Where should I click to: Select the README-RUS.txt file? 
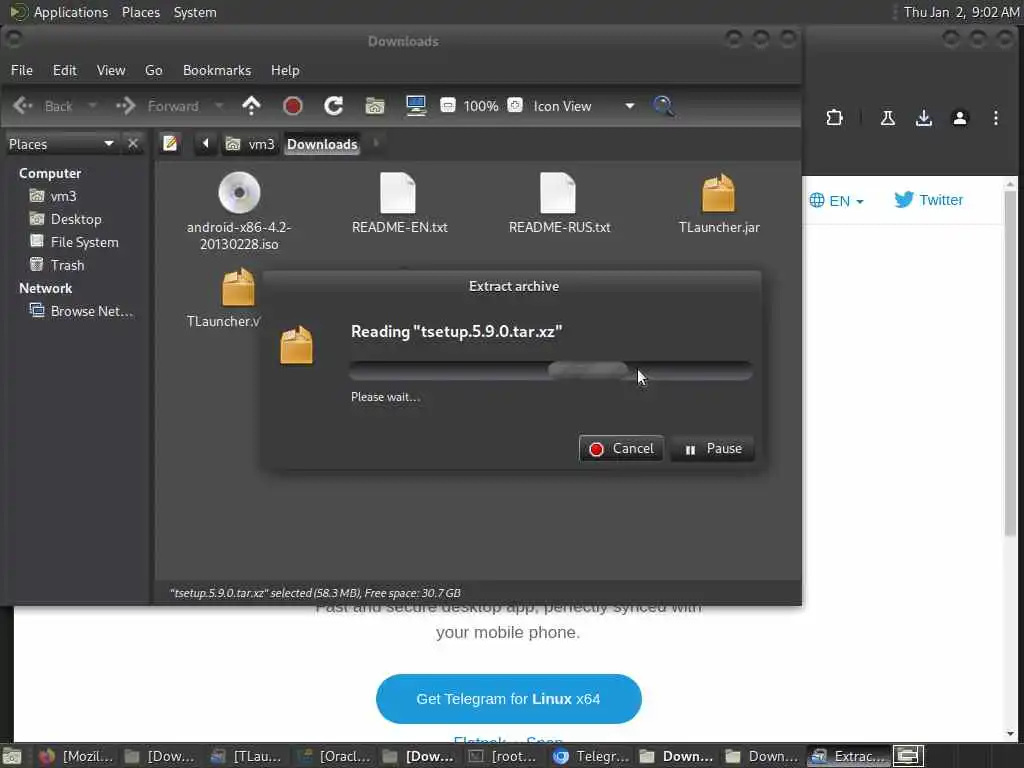point(559,203)
